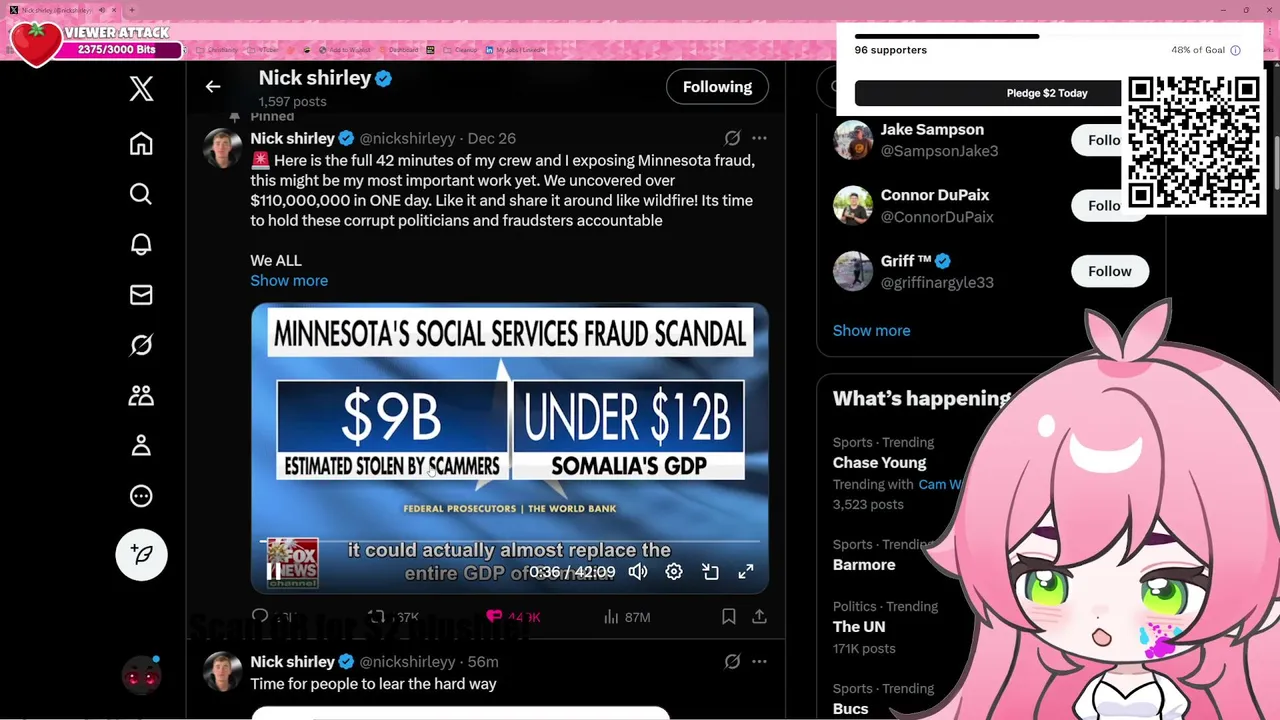Expand post text with Show more
Image resolution: width=1280 pixels, height=720 pixels.
click(289, 280)
